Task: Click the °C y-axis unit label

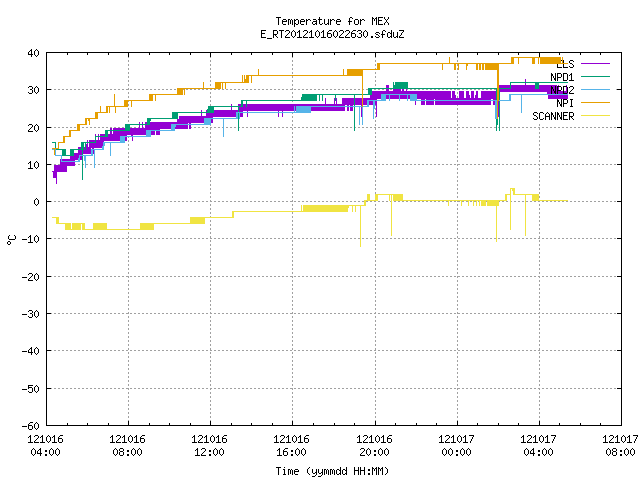Action: click(x=11, y=240)
